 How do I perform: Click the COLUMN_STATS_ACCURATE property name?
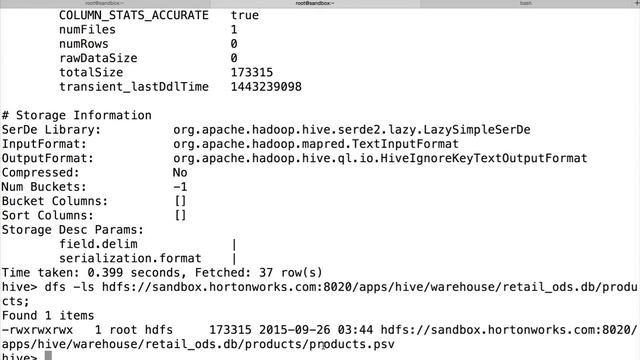pos(134,16)
